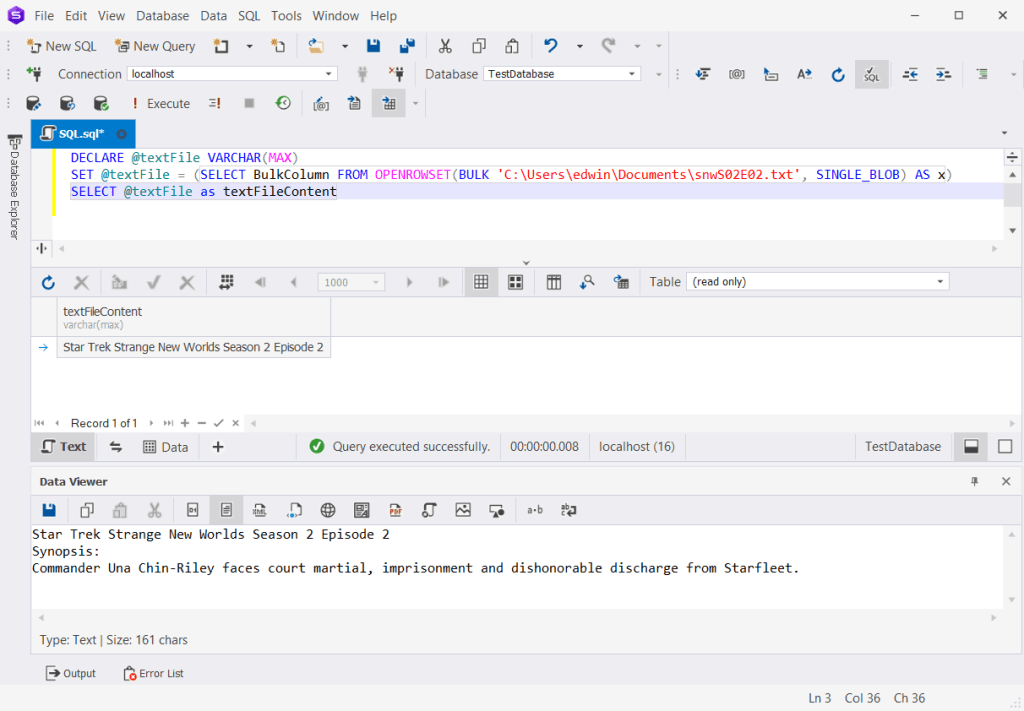Click the Execute button
The height and width of the screenshot is (711, 1024).
click(160, 103)
